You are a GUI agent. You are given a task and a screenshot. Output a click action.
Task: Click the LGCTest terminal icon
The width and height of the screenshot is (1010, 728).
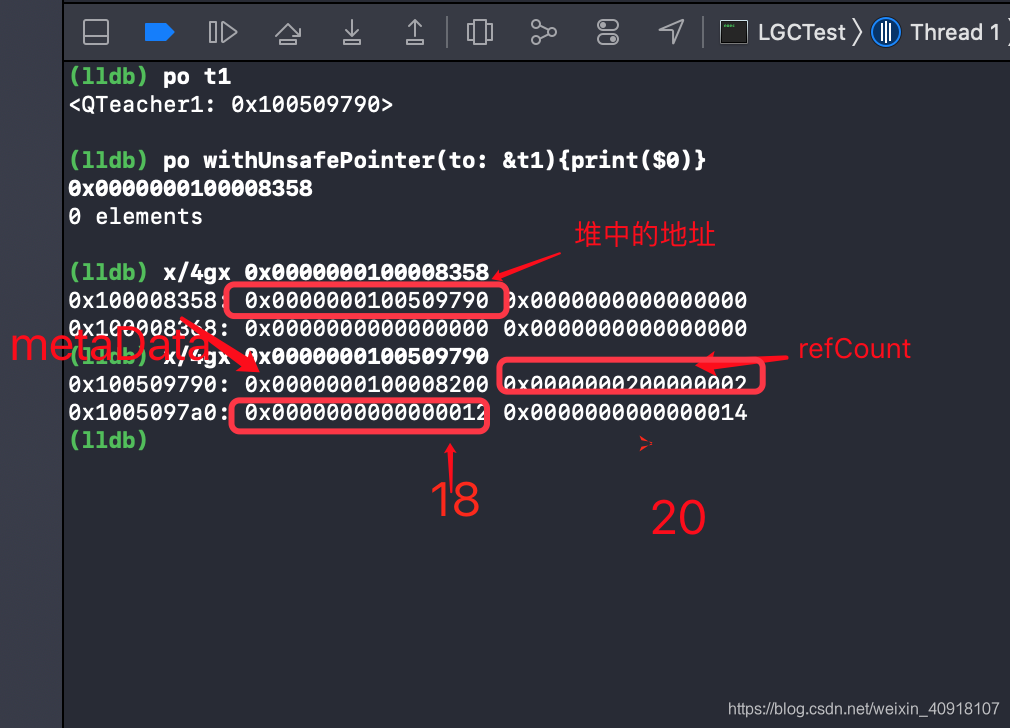733,32
